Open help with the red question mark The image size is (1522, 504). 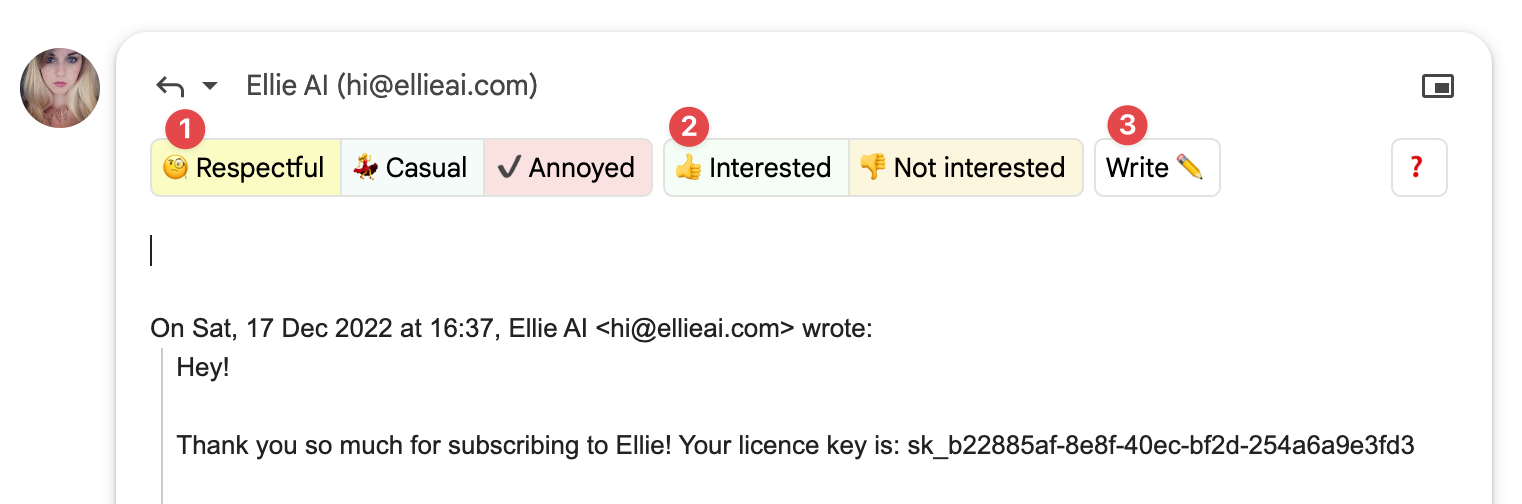point(1417,168)
